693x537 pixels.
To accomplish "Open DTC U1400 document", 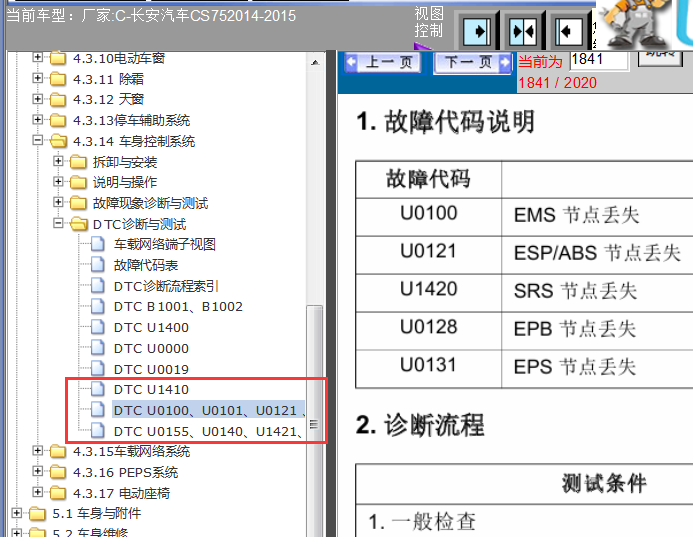I will (151, 328).
